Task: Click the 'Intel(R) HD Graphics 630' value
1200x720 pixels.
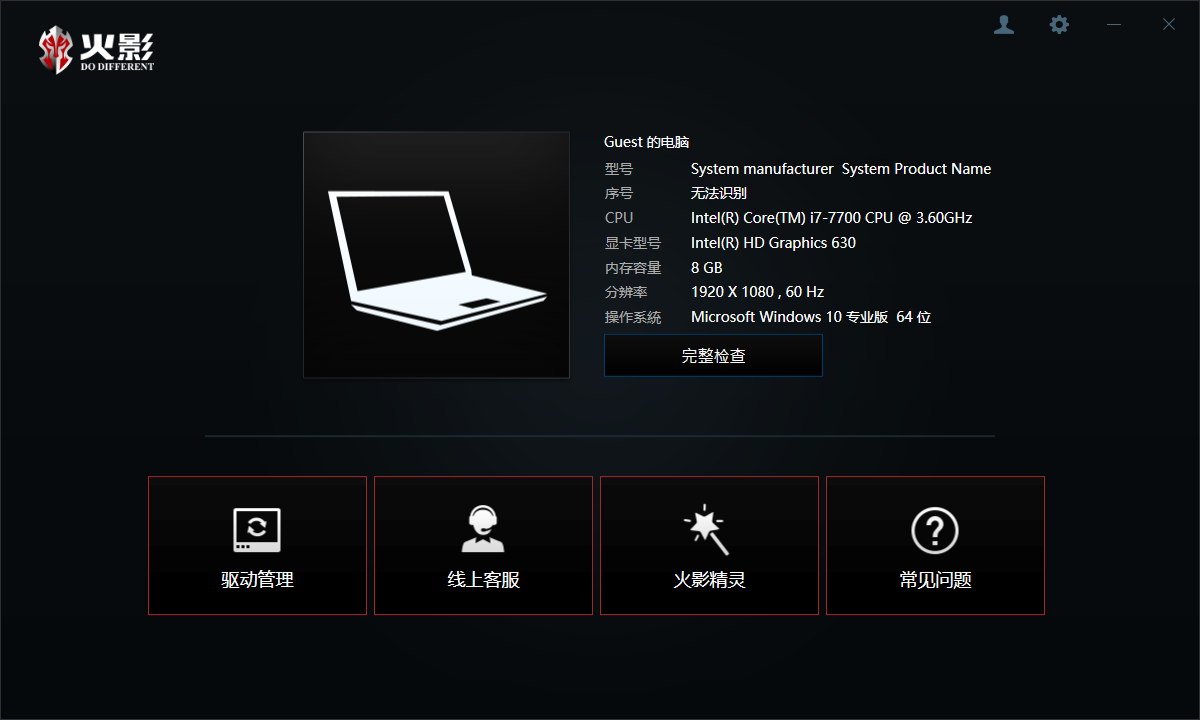Action: (x=773, y=243)
